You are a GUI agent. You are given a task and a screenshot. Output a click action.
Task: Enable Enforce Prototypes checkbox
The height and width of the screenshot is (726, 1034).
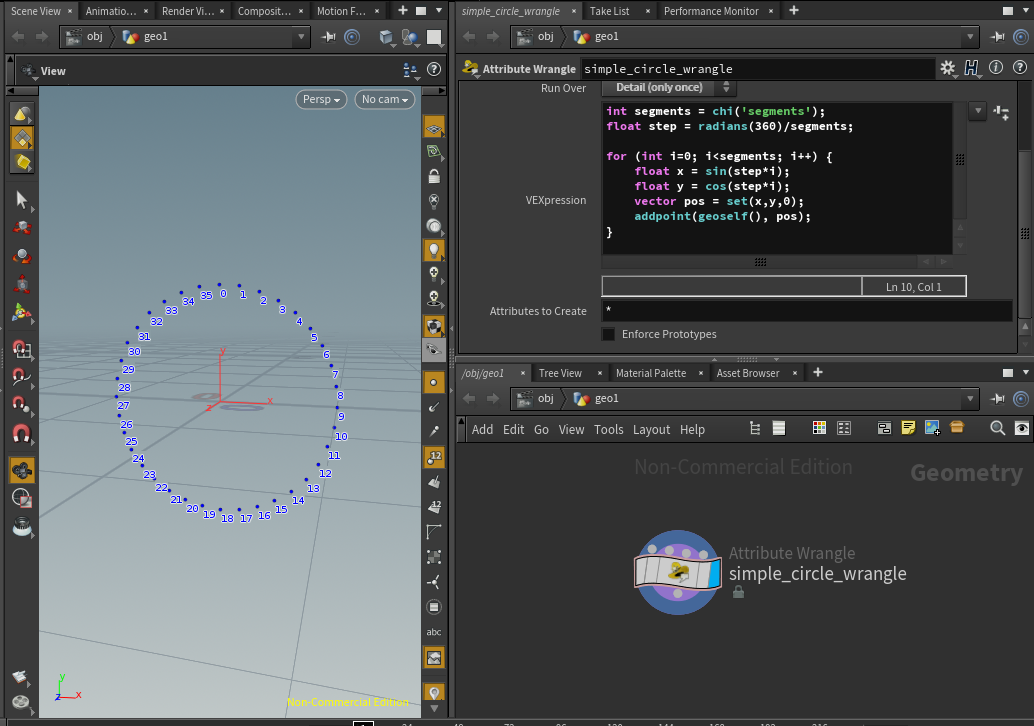(x=608, y=334)
